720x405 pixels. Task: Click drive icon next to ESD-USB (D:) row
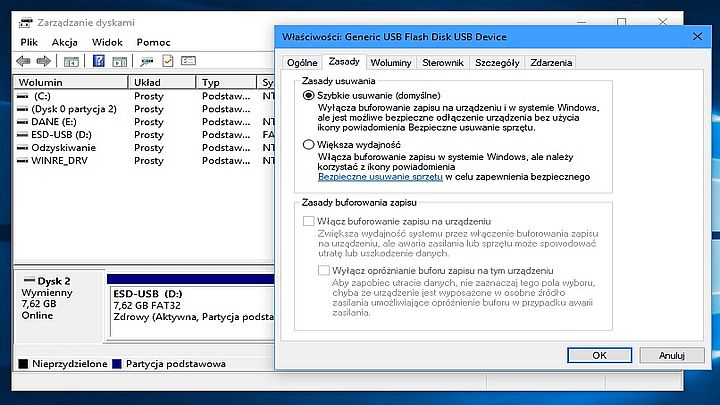[x=22, y=135]
